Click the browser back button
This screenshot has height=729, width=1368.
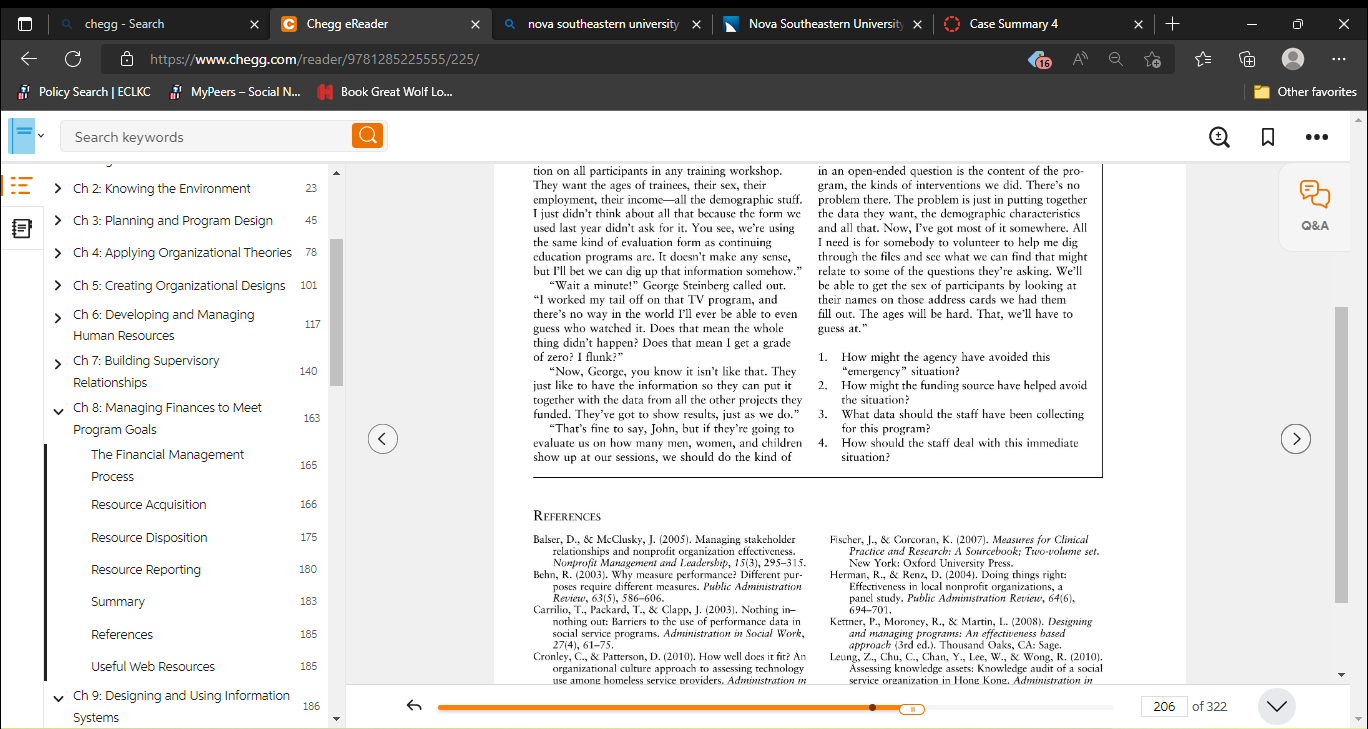(x=29, y=59)
